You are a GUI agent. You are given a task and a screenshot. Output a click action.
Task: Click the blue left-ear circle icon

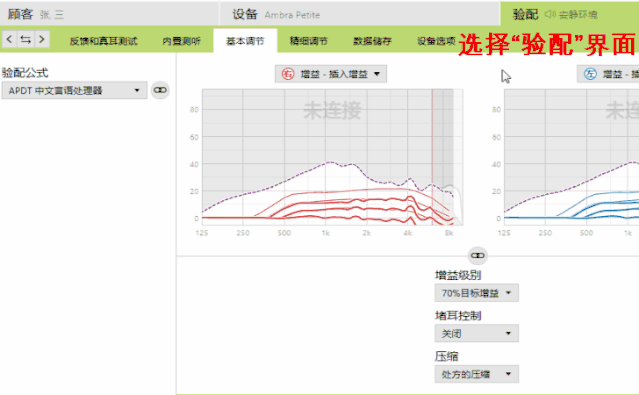tap(590, 74)
